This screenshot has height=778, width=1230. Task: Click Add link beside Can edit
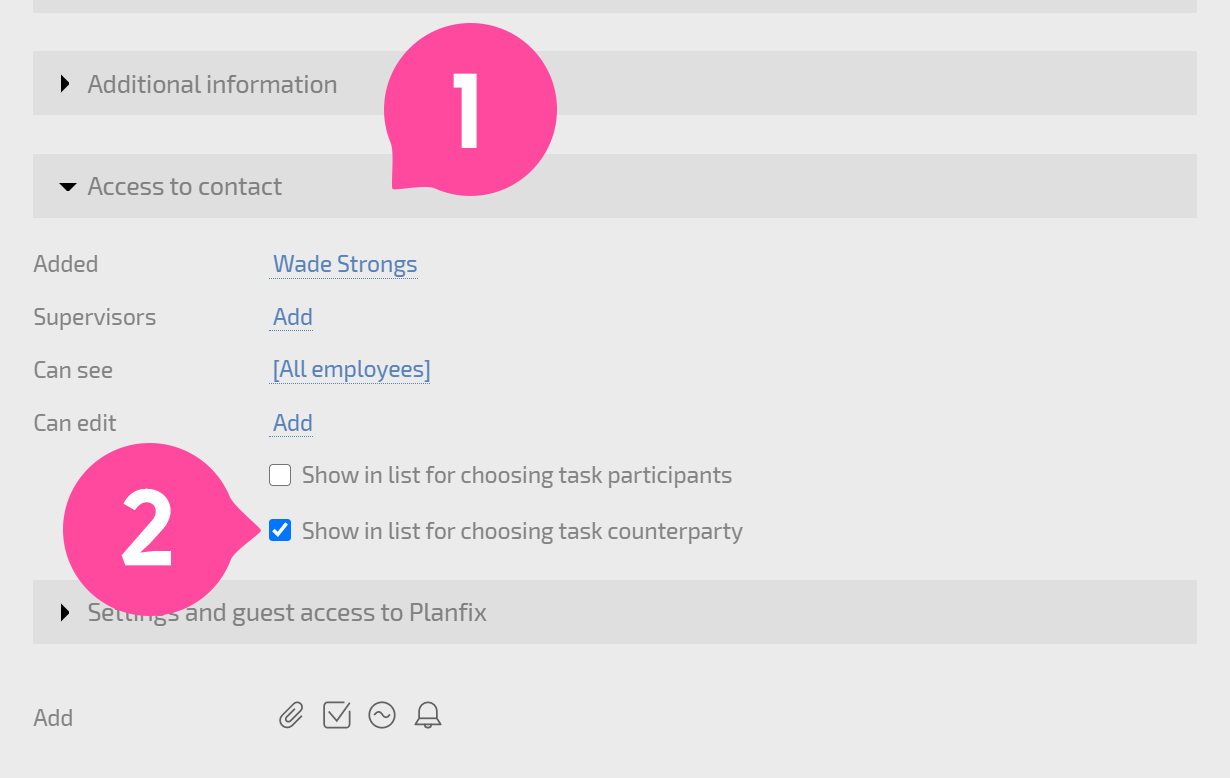pyautogui.click(x=293, y=423)
